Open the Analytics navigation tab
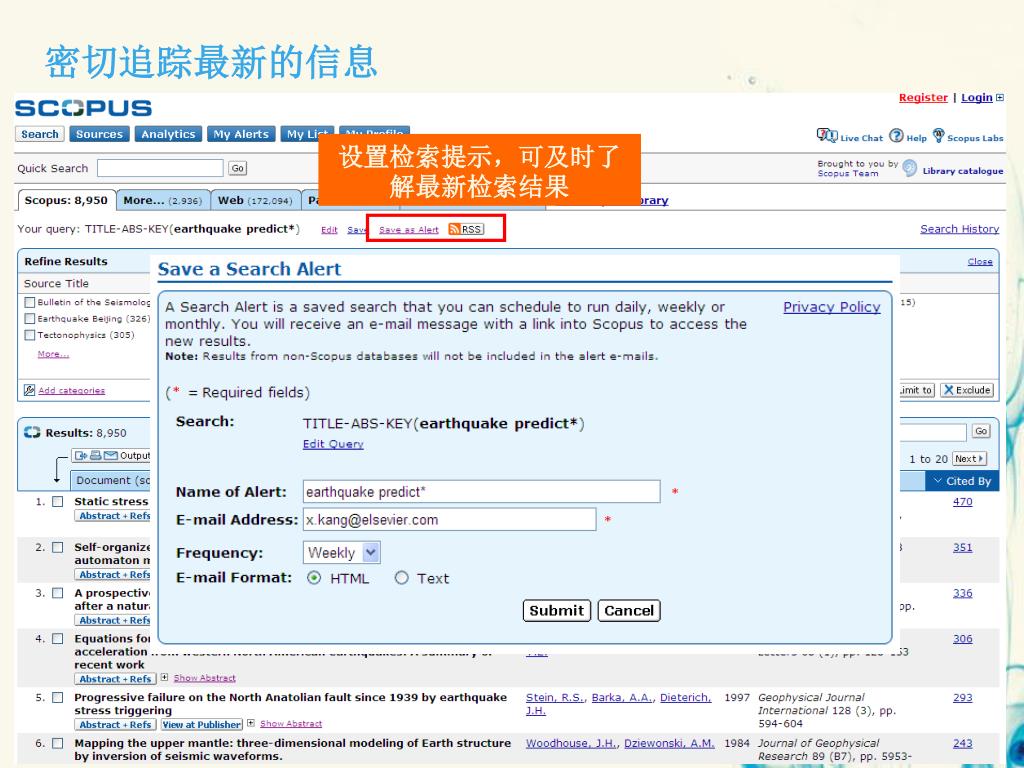Viewport: 1024px width, 768px height. [x=168, y=134]
